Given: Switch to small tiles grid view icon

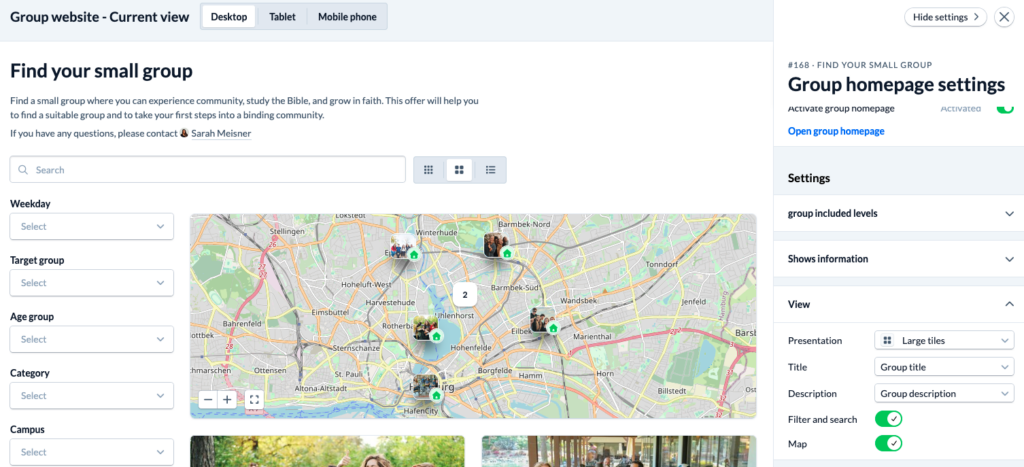Looking at the screenshot, I should [428, 170].
